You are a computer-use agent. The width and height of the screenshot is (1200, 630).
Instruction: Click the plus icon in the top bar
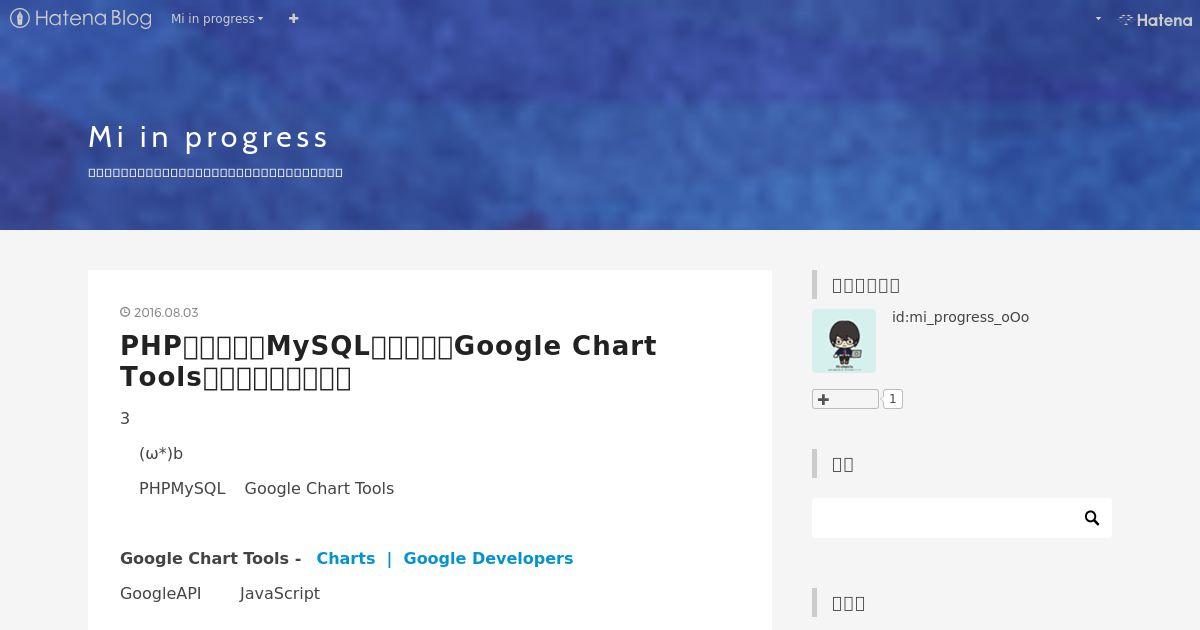click(293, 18)
